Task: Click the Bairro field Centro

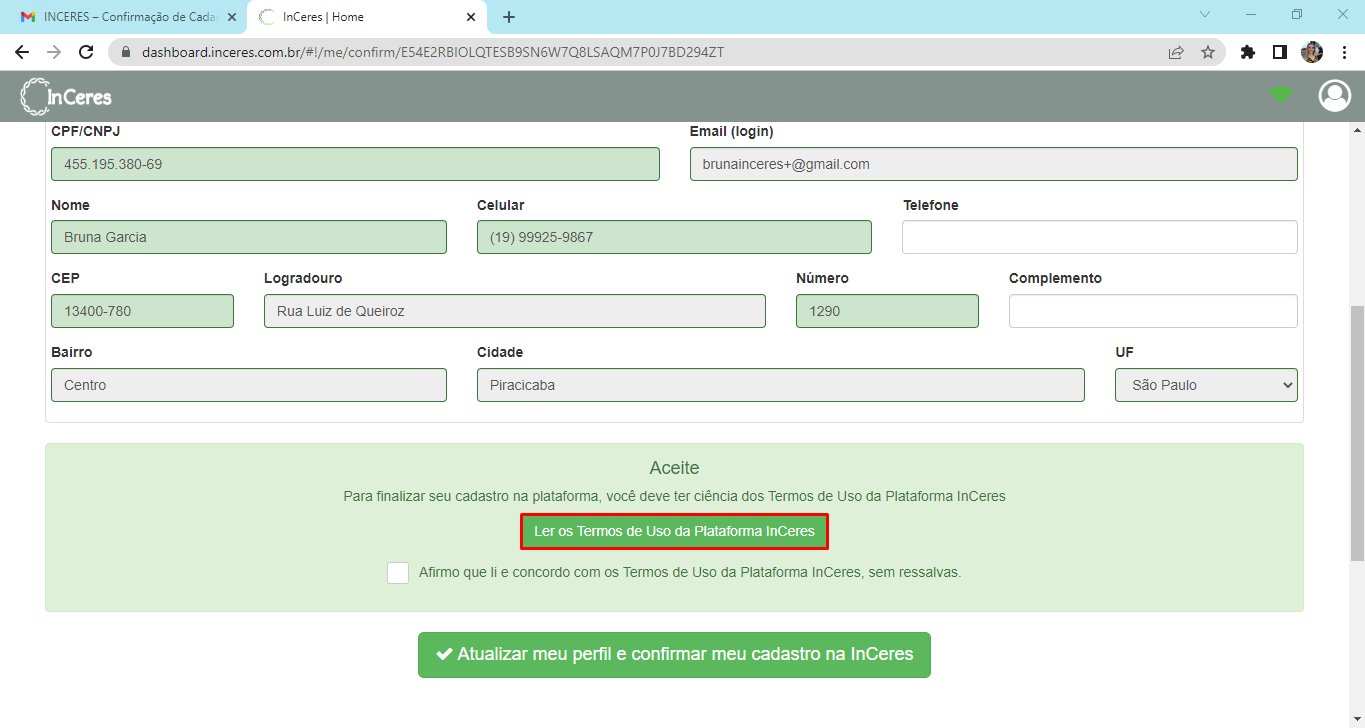Action: [x=249, y=385]
